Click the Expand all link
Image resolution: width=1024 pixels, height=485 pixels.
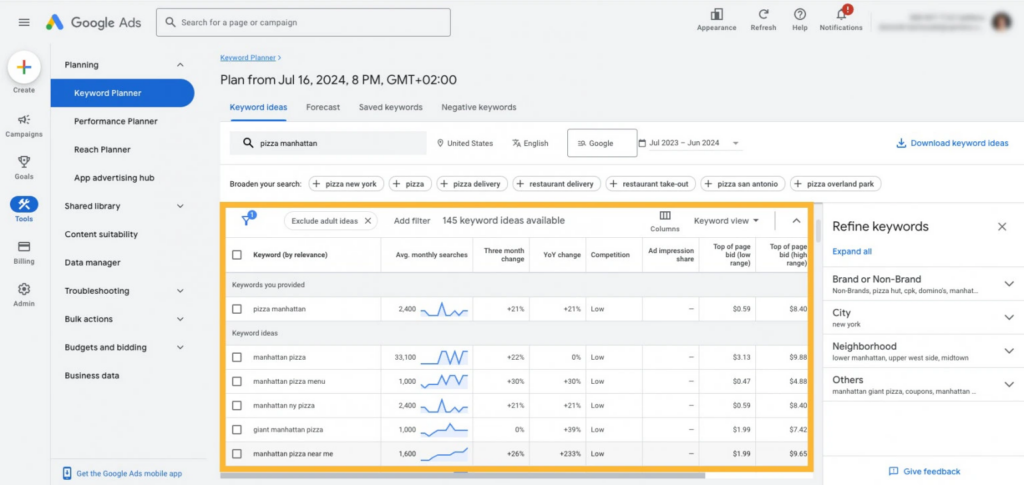852,252
